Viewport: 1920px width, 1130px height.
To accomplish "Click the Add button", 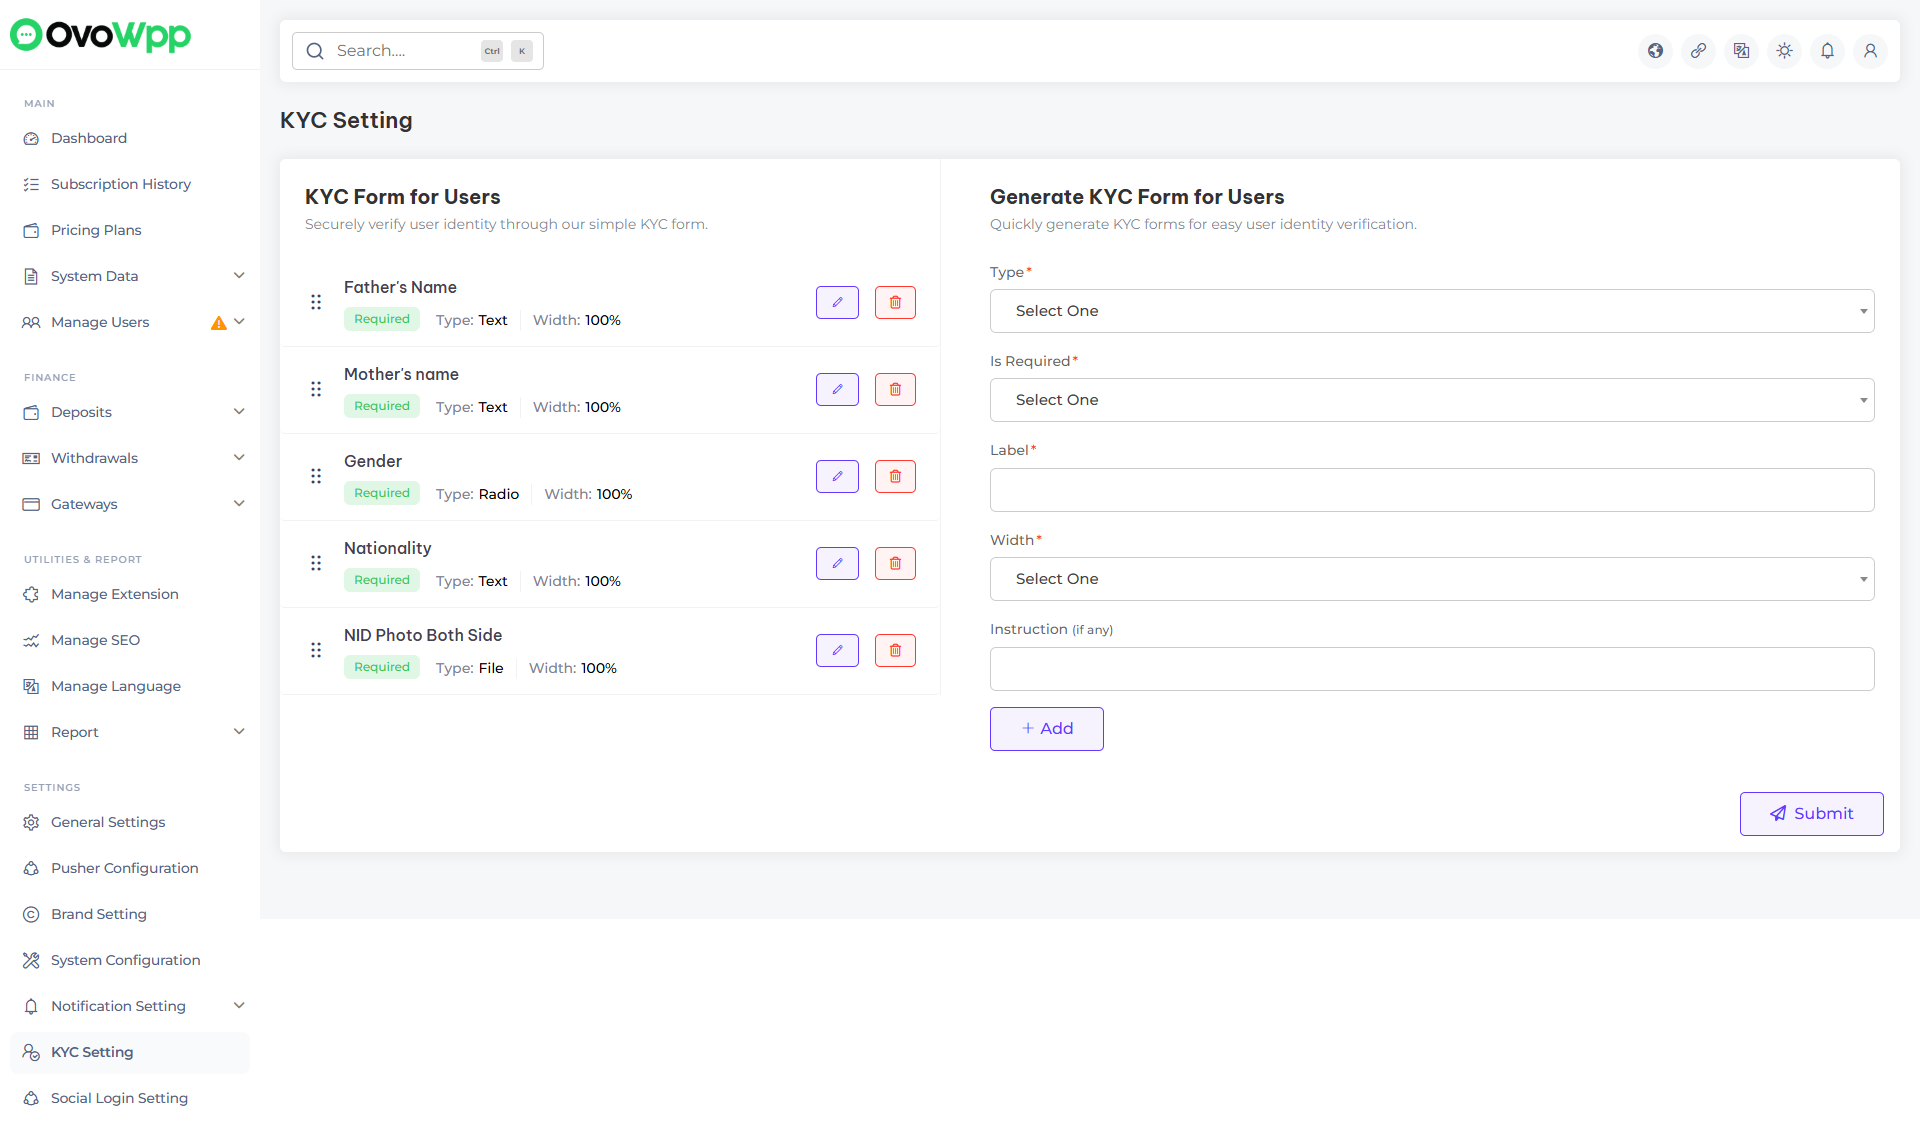I will tap(1046, 729).
